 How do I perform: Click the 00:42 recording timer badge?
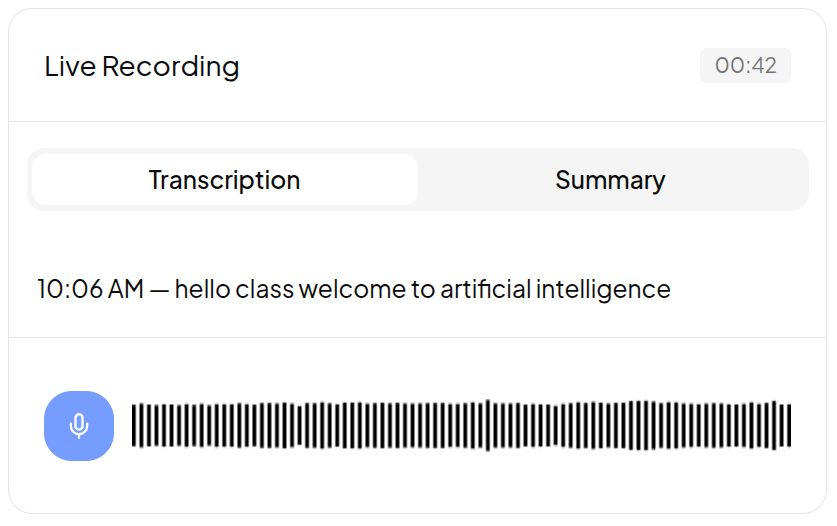[745, 66]
